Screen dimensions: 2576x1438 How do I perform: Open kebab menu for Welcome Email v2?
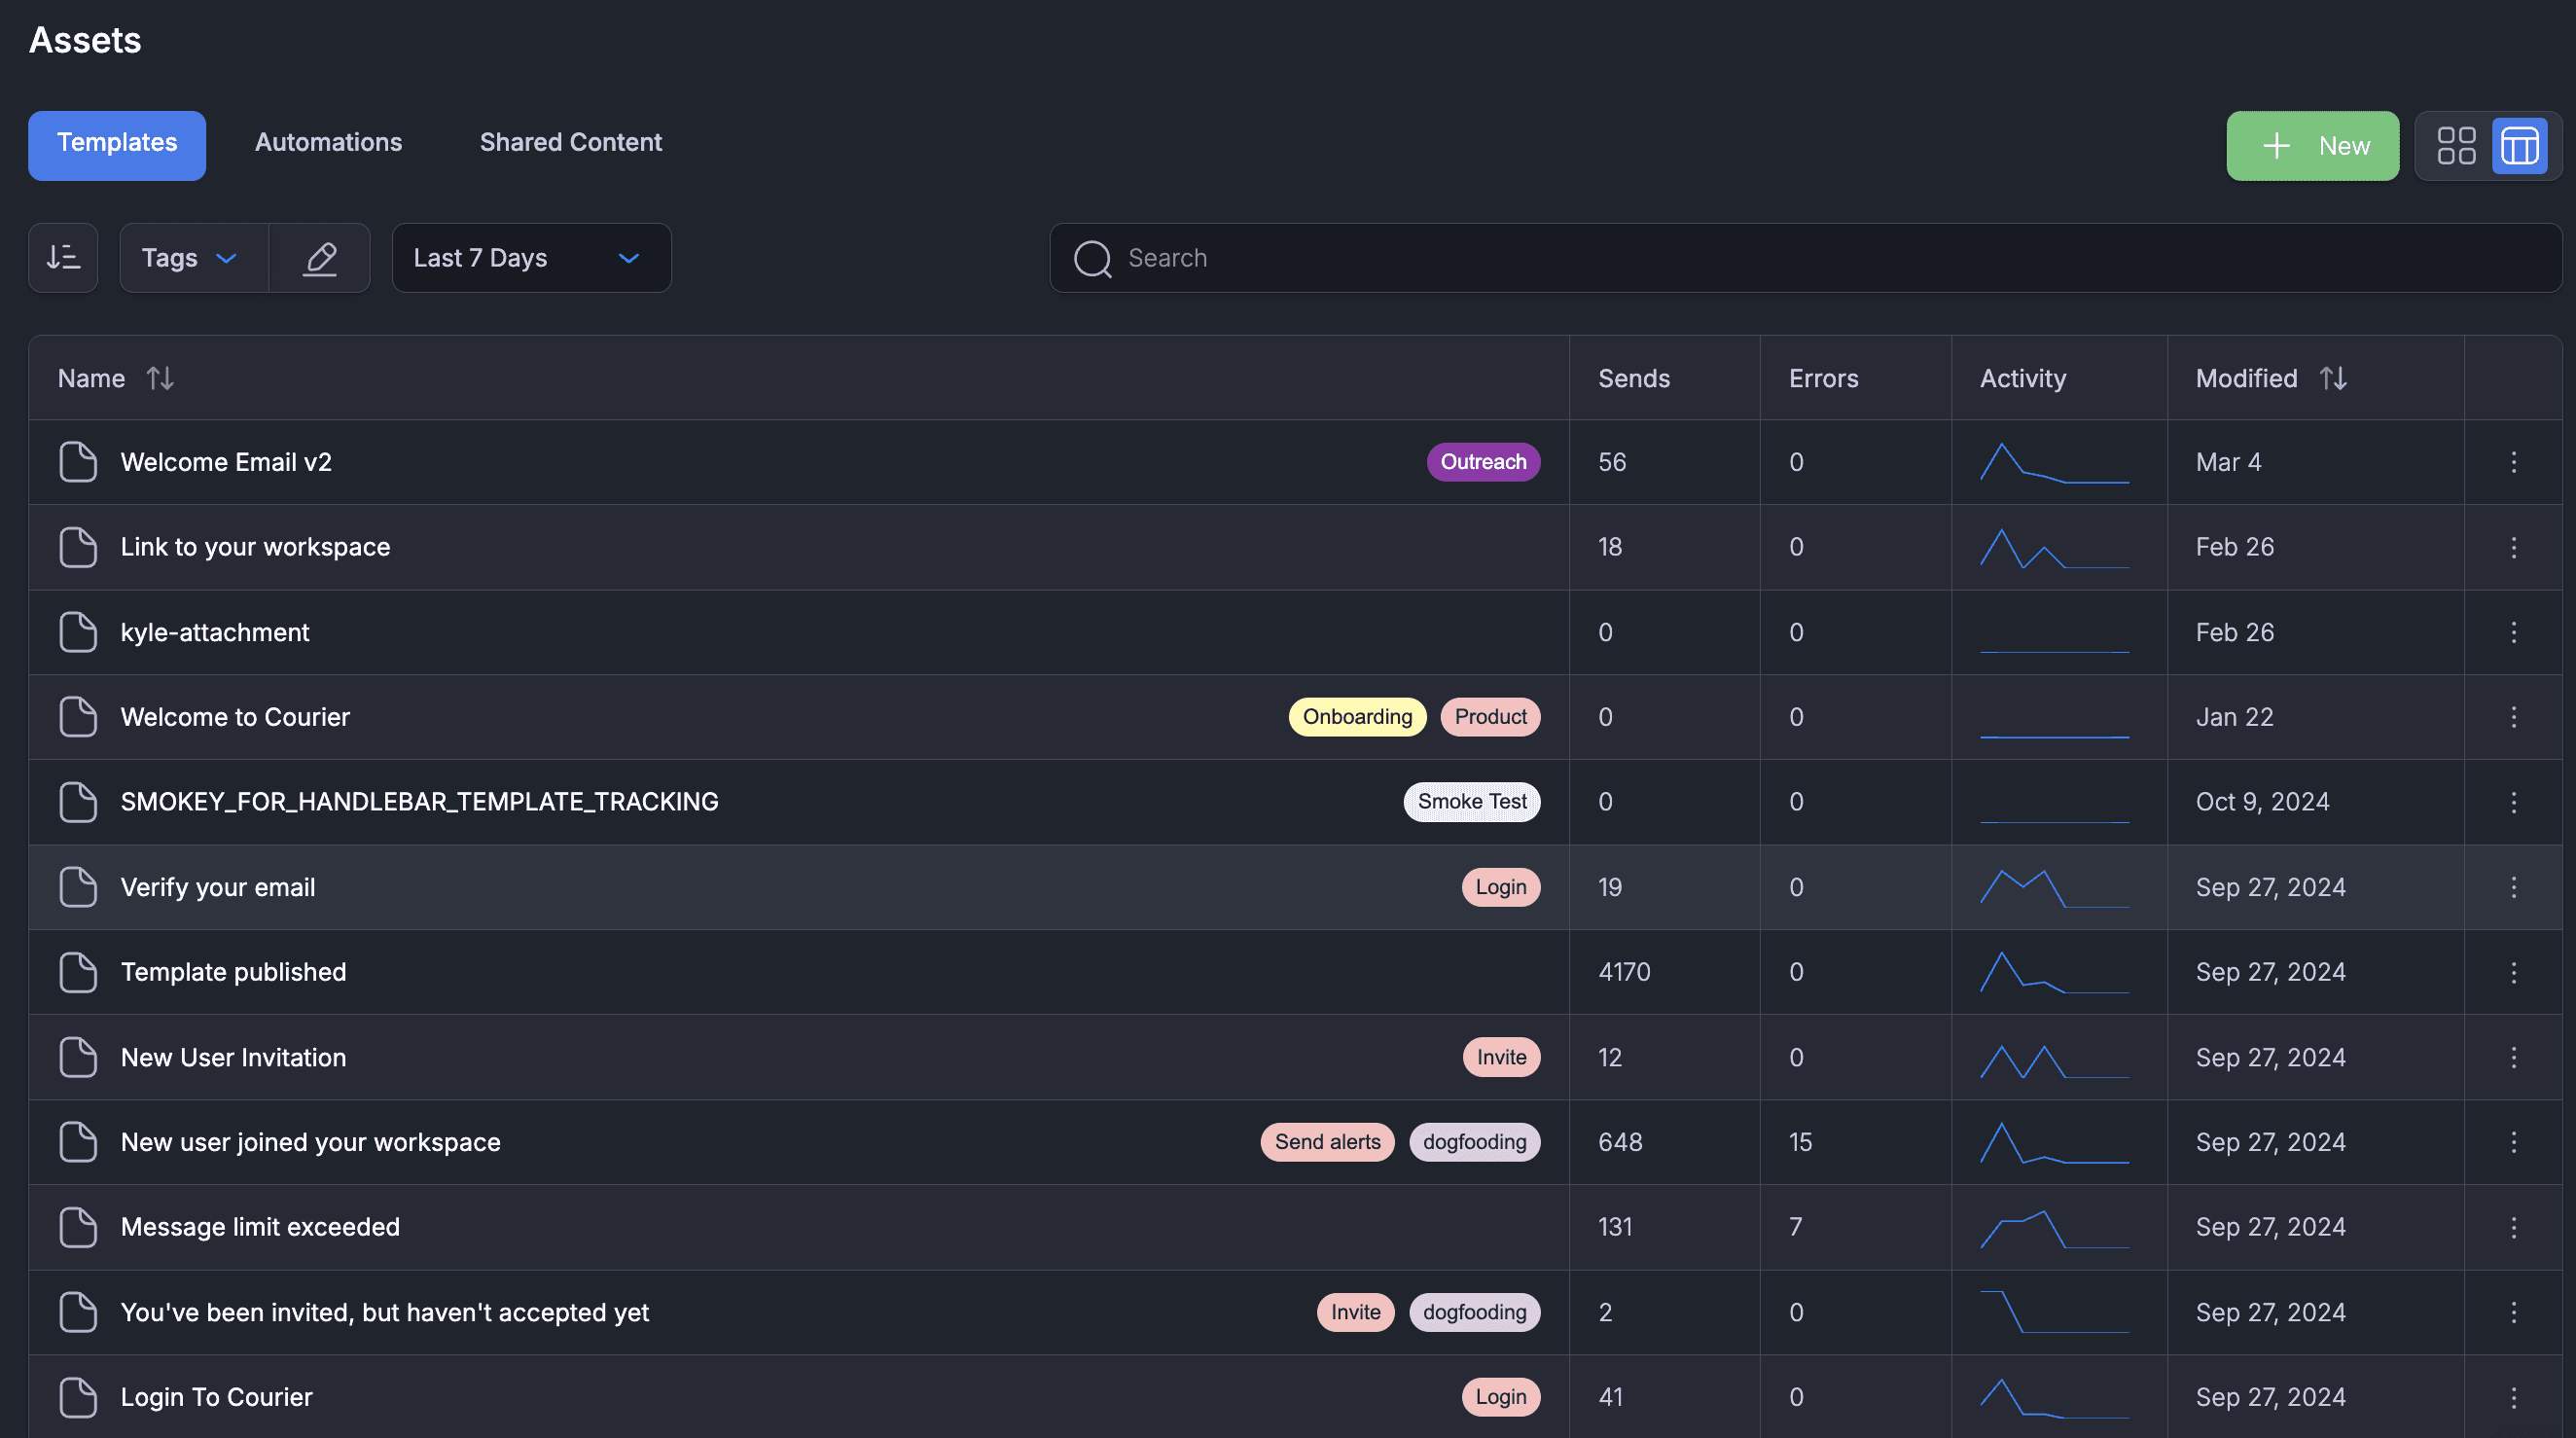(x=2513, y=462)
